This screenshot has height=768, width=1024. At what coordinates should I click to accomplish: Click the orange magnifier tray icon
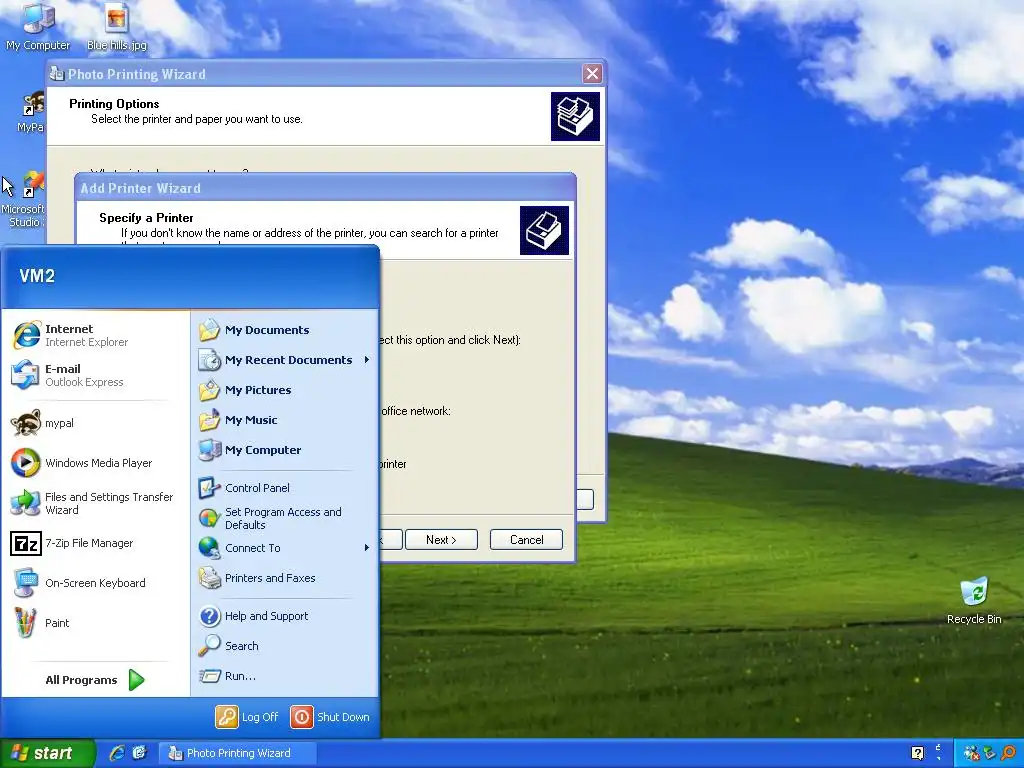click(x=1008, y=753)
